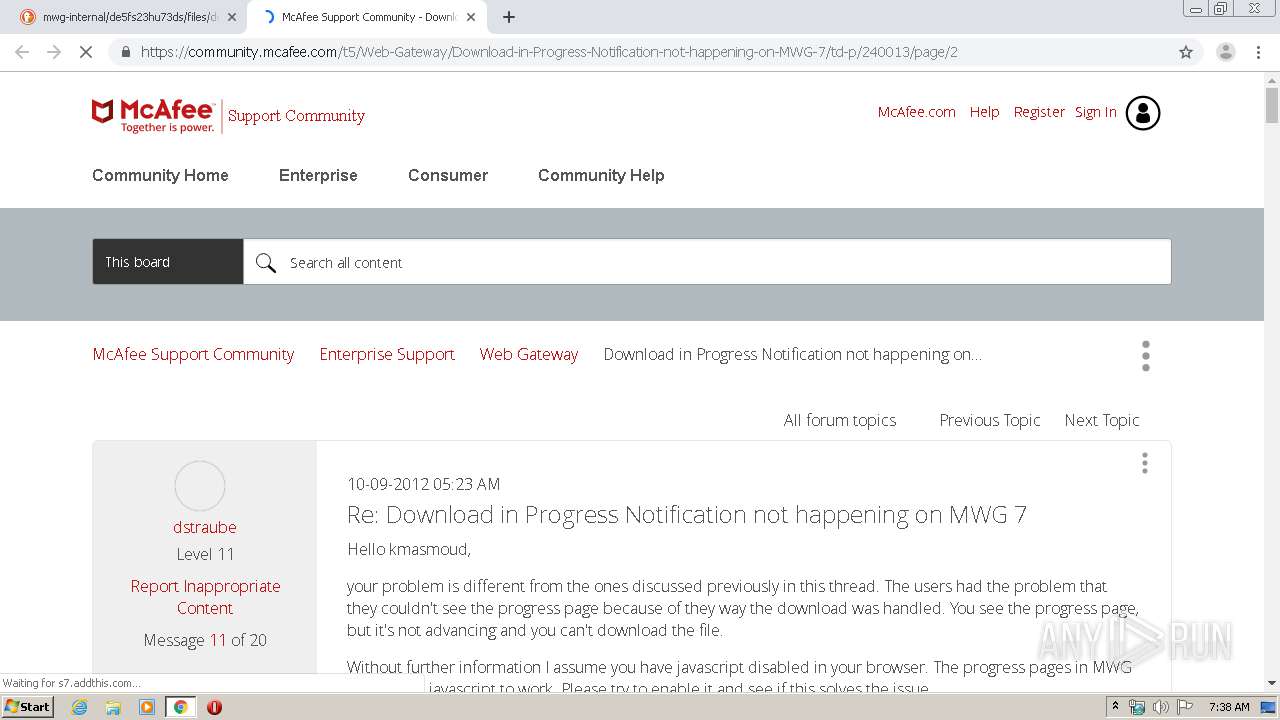Image resolution: width=1280 pixels, height=720 pixels.
Task: Go to Previous Topic
Action: point(990,420)
